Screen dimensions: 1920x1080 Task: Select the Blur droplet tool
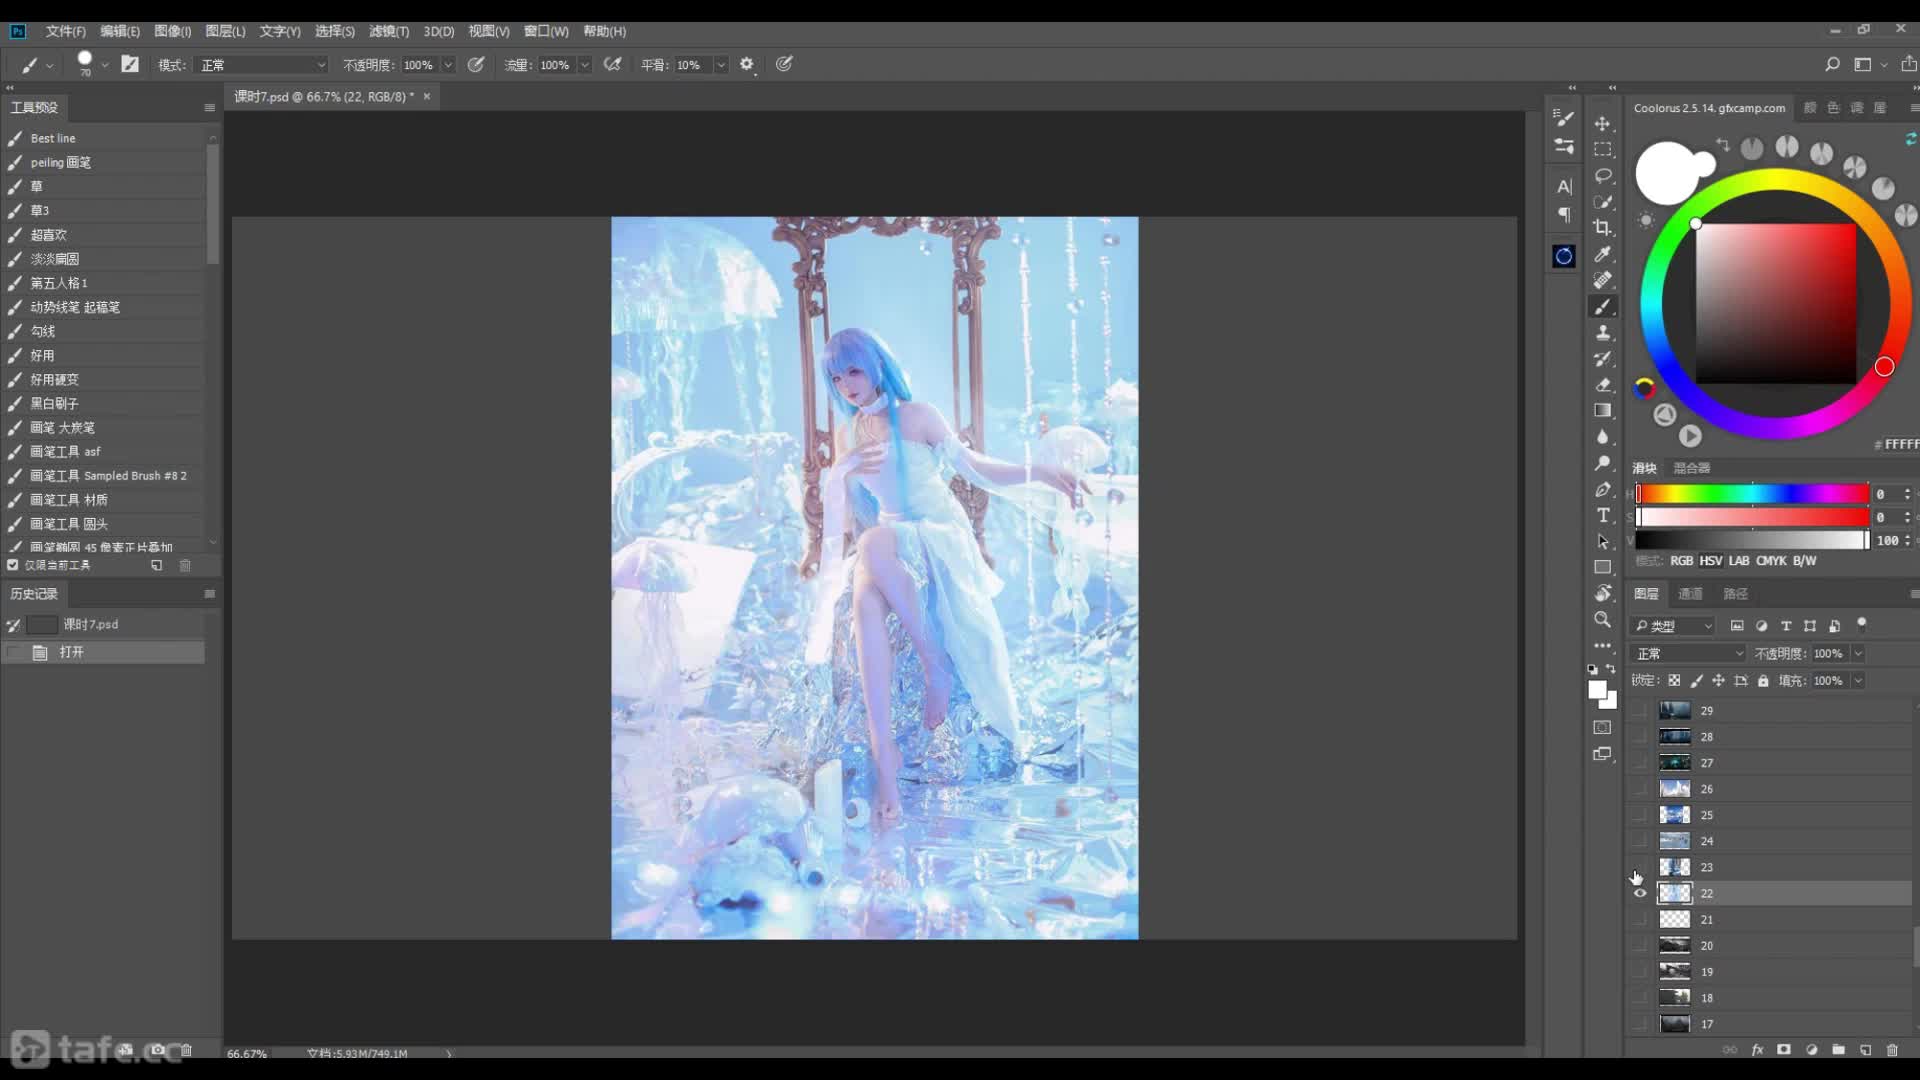pyautogui.click(x=1603, y=437)
